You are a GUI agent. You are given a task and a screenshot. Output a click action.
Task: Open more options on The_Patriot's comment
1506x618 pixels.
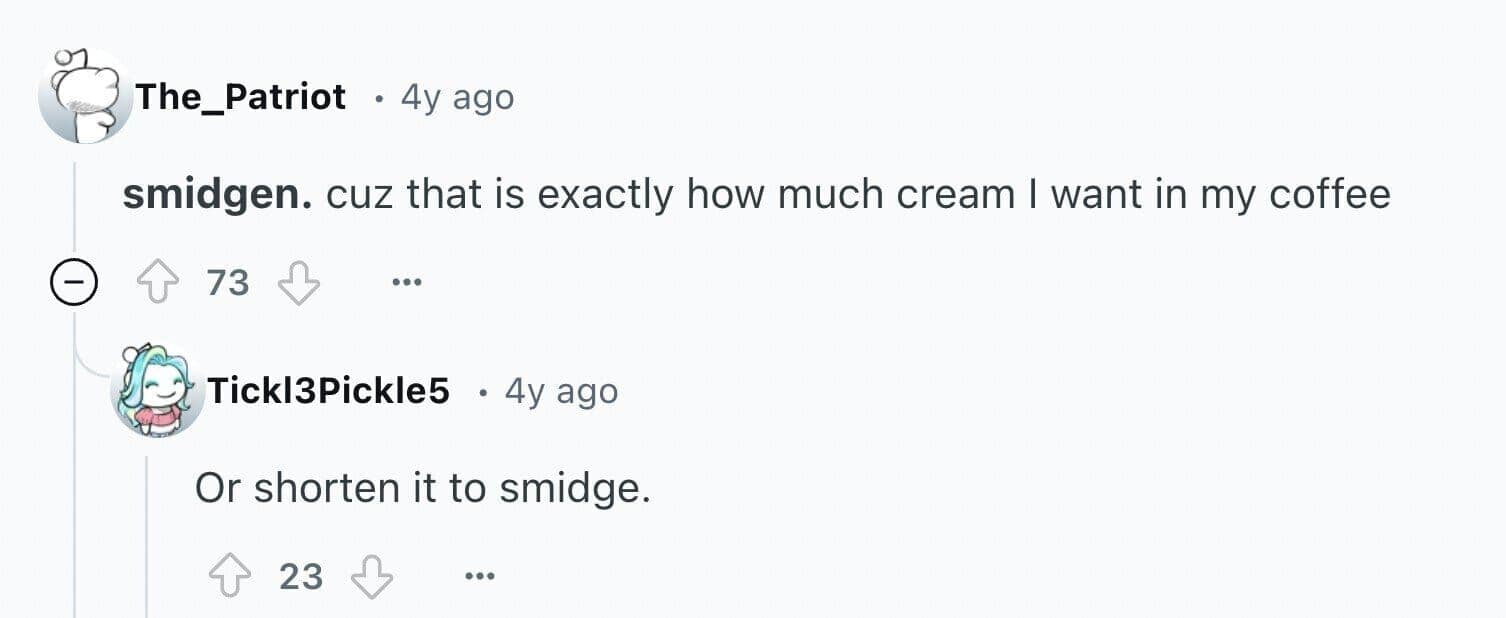pos(406,283)
